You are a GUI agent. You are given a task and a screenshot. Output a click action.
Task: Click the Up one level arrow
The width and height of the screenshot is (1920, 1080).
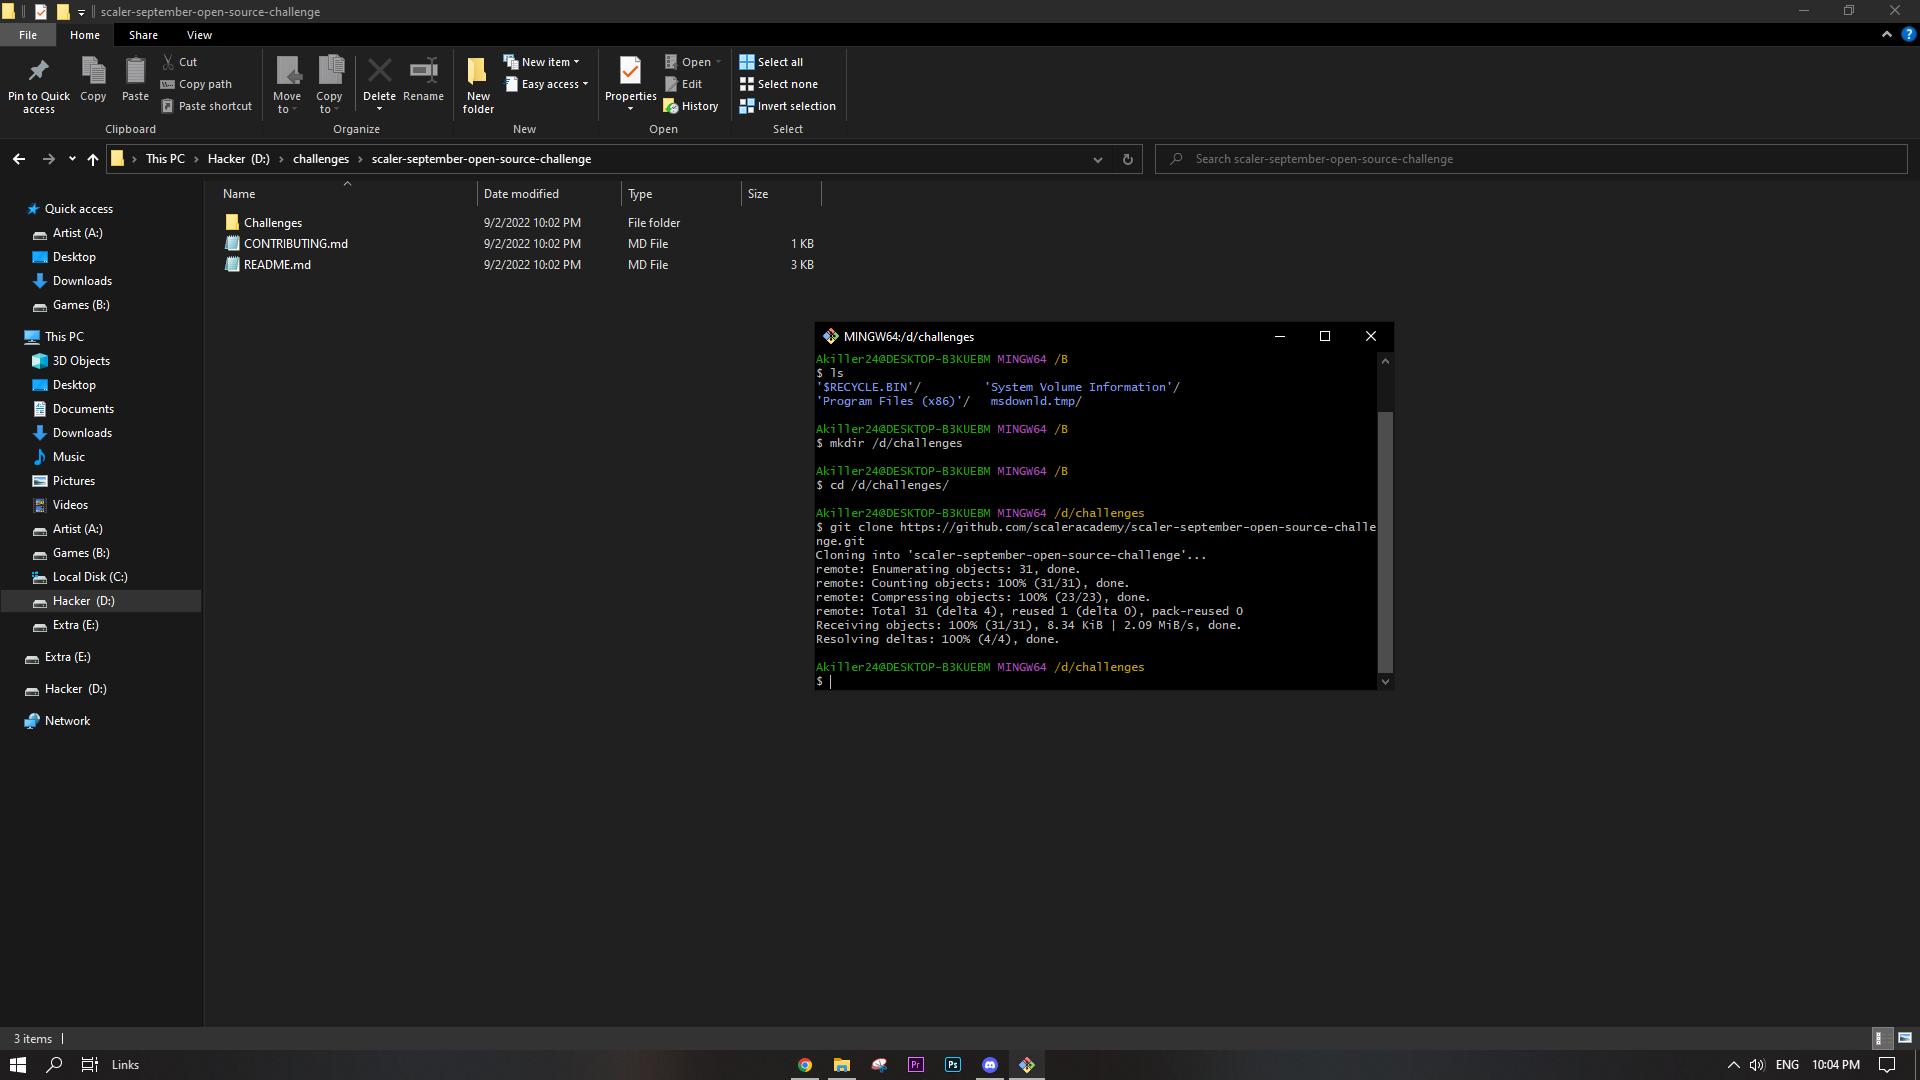pos(93,159)
